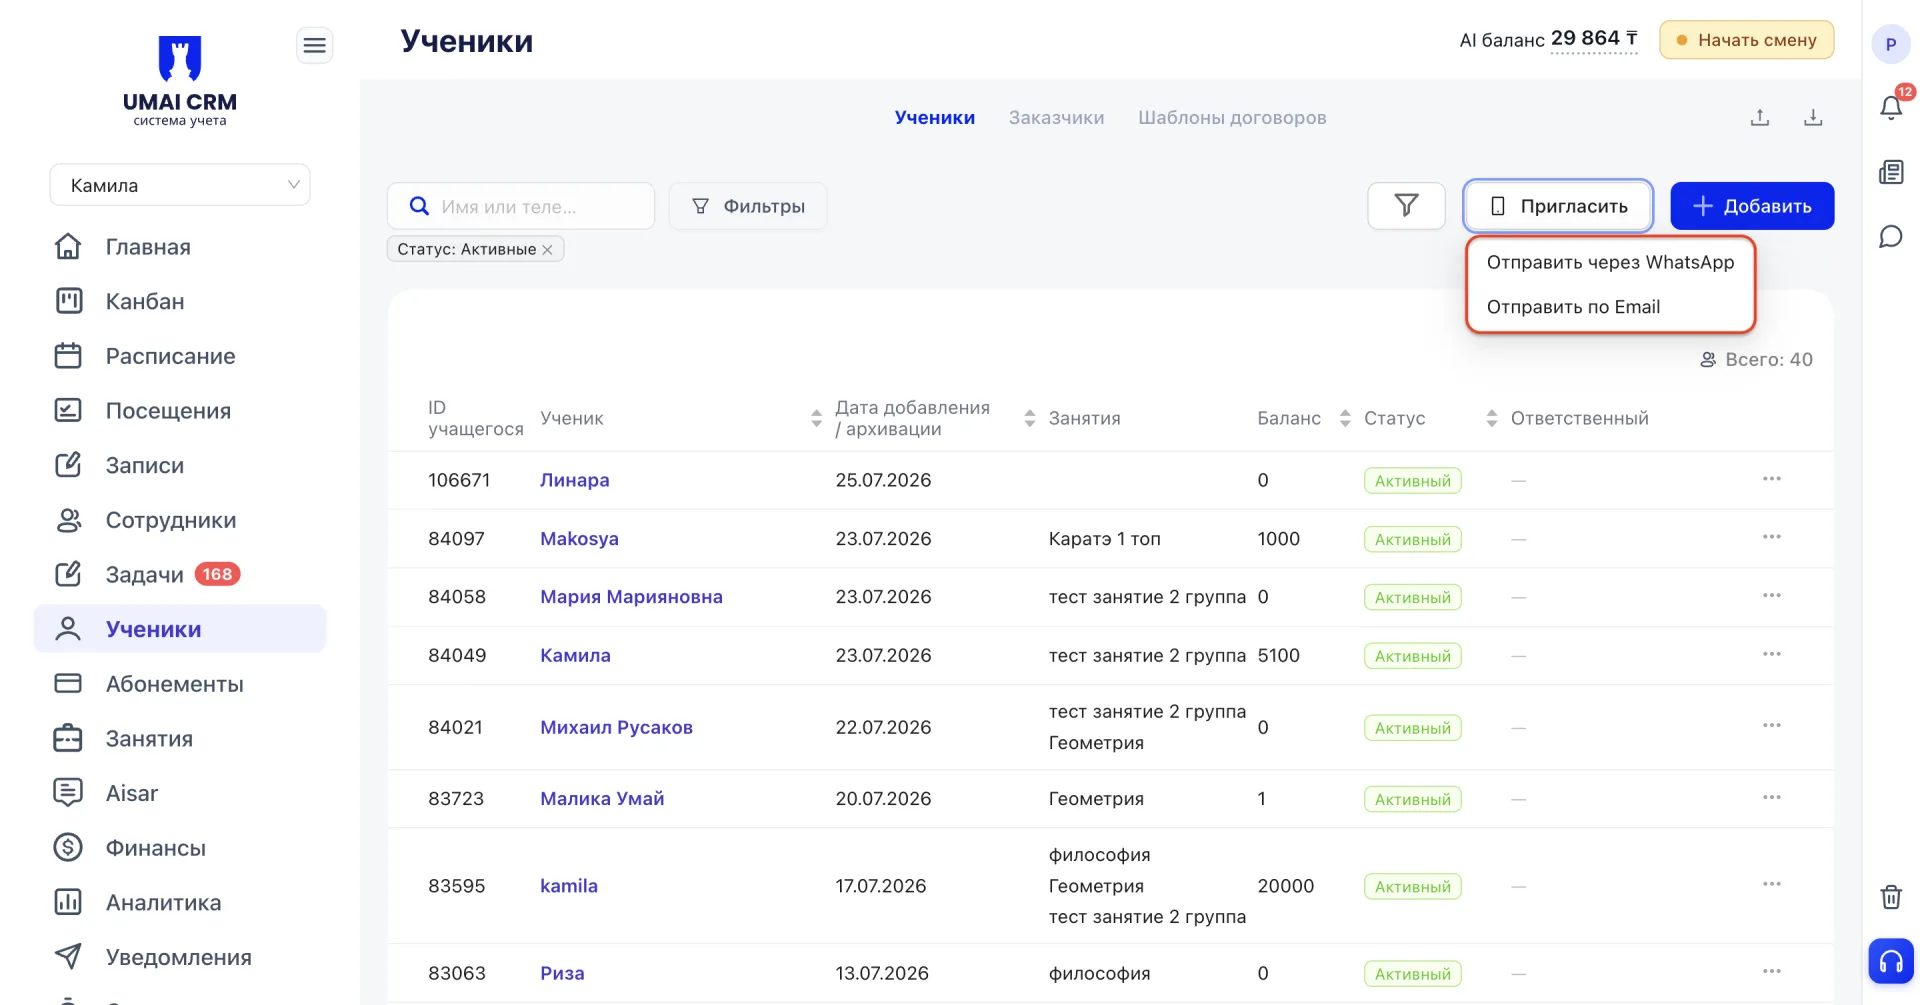1920x1005 pixels.
Task: Open Абонементы in the sidebar
Action: (180, 684)
